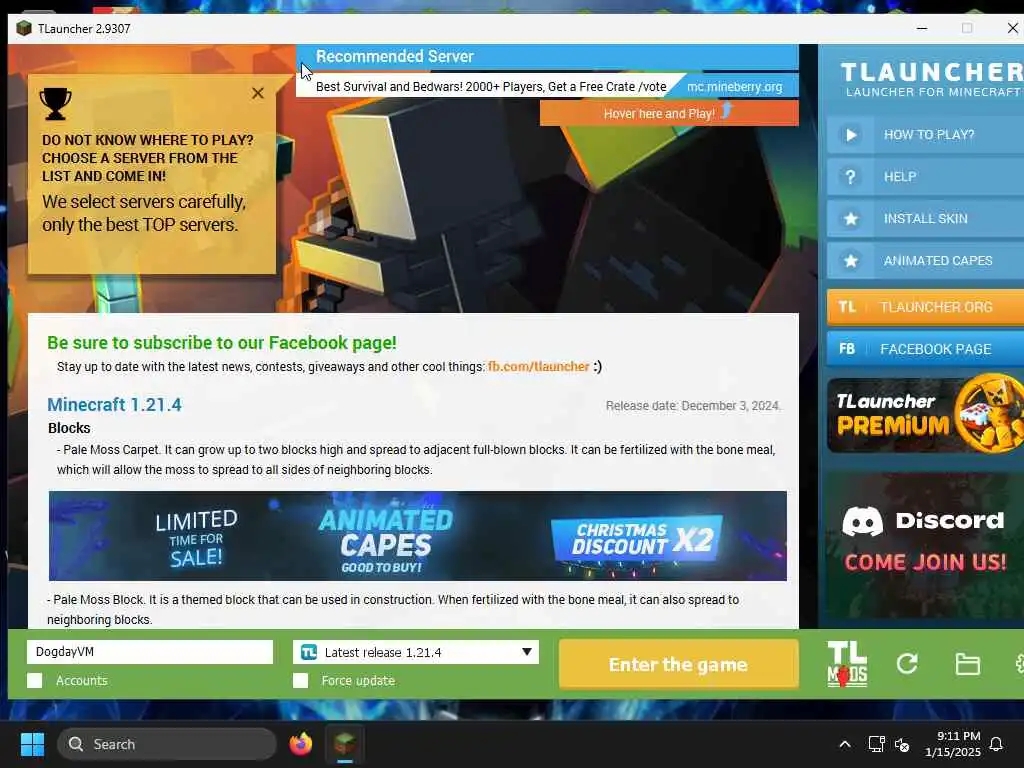Click the settings gear icon
1024x768 pixels.
click(1019, 664)
